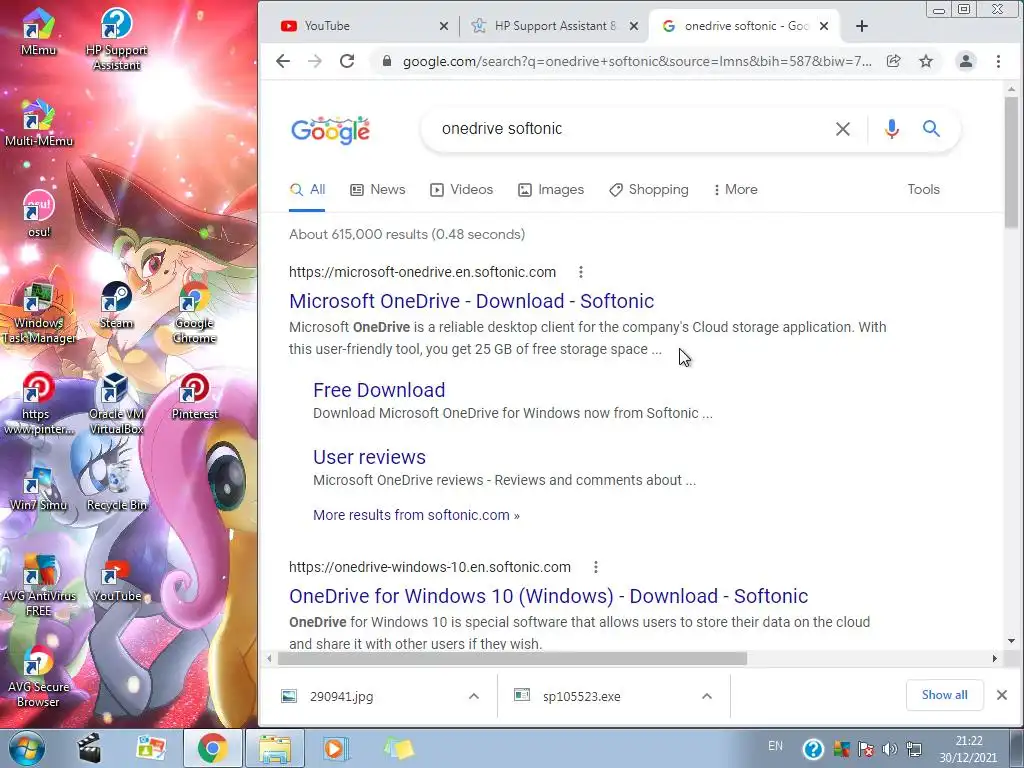The image size is (1024, 768).
Task: Close the HP Support Assistant tab
Action: [633, 26]
